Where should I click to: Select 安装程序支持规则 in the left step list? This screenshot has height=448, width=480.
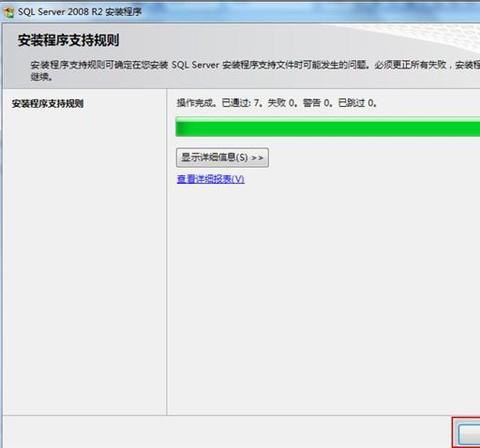[48, 103]
